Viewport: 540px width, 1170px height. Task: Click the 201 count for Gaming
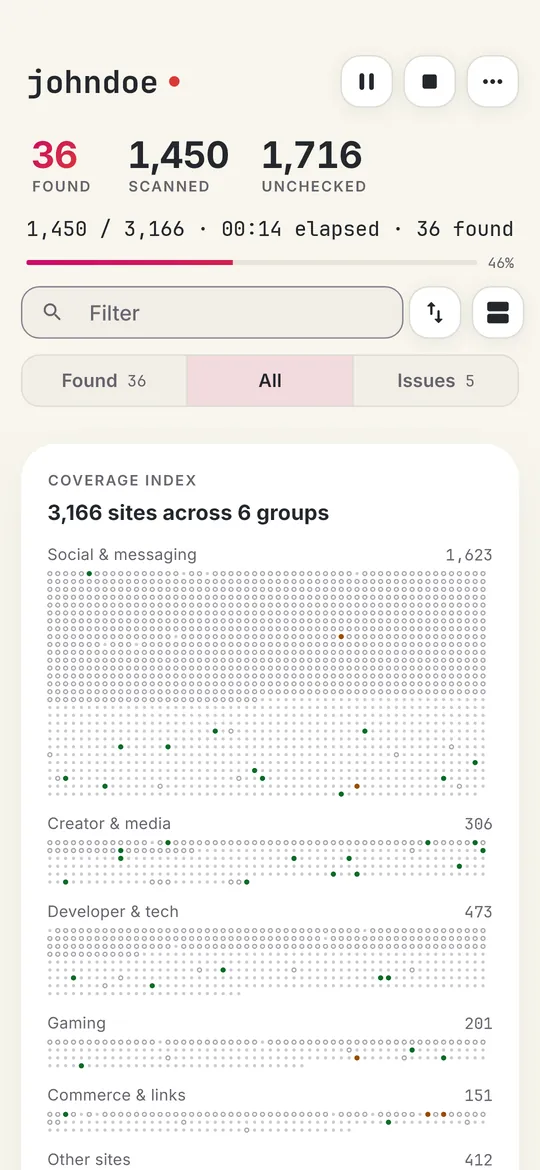click(x=478, y=1023)
